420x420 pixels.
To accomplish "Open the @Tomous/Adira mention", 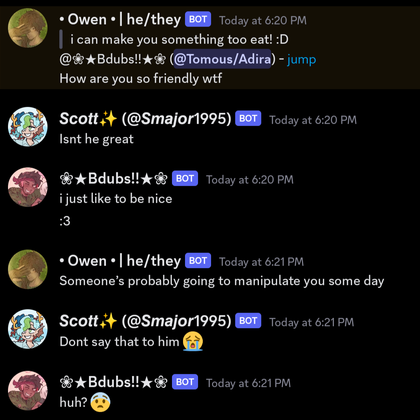I will coord(222,59).
